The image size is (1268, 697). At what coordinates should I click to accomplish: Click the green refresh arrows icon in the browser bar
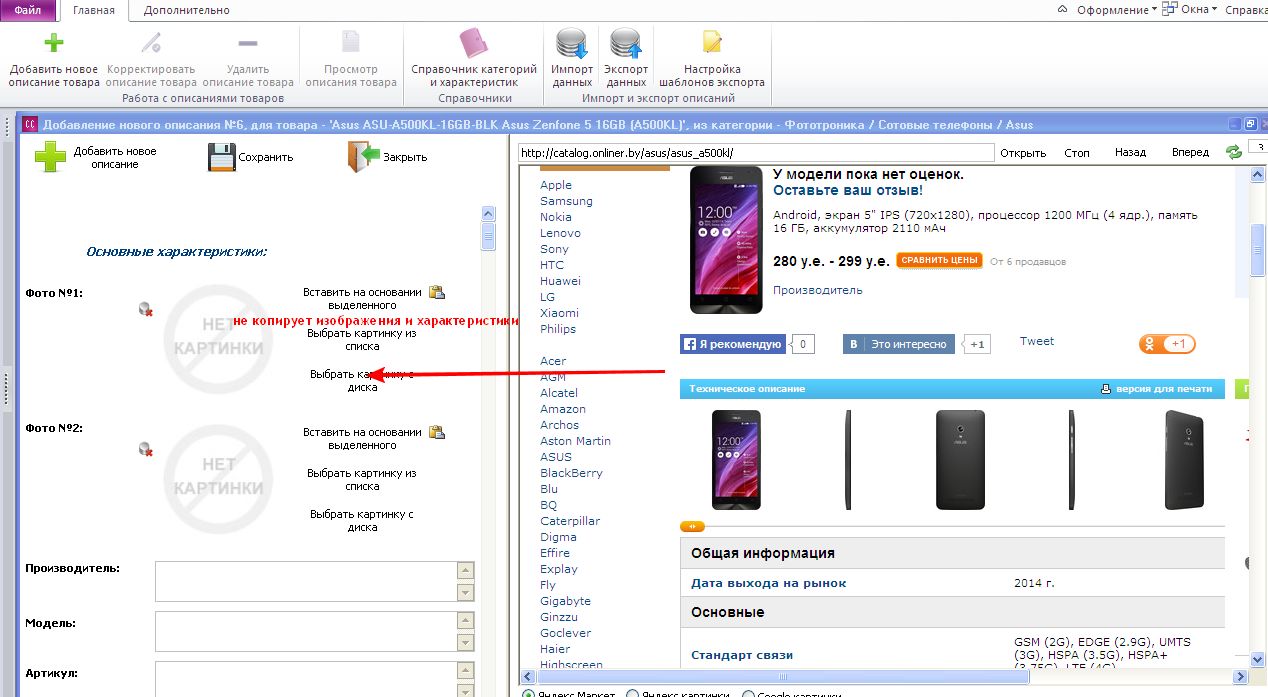pos(1234,152)
